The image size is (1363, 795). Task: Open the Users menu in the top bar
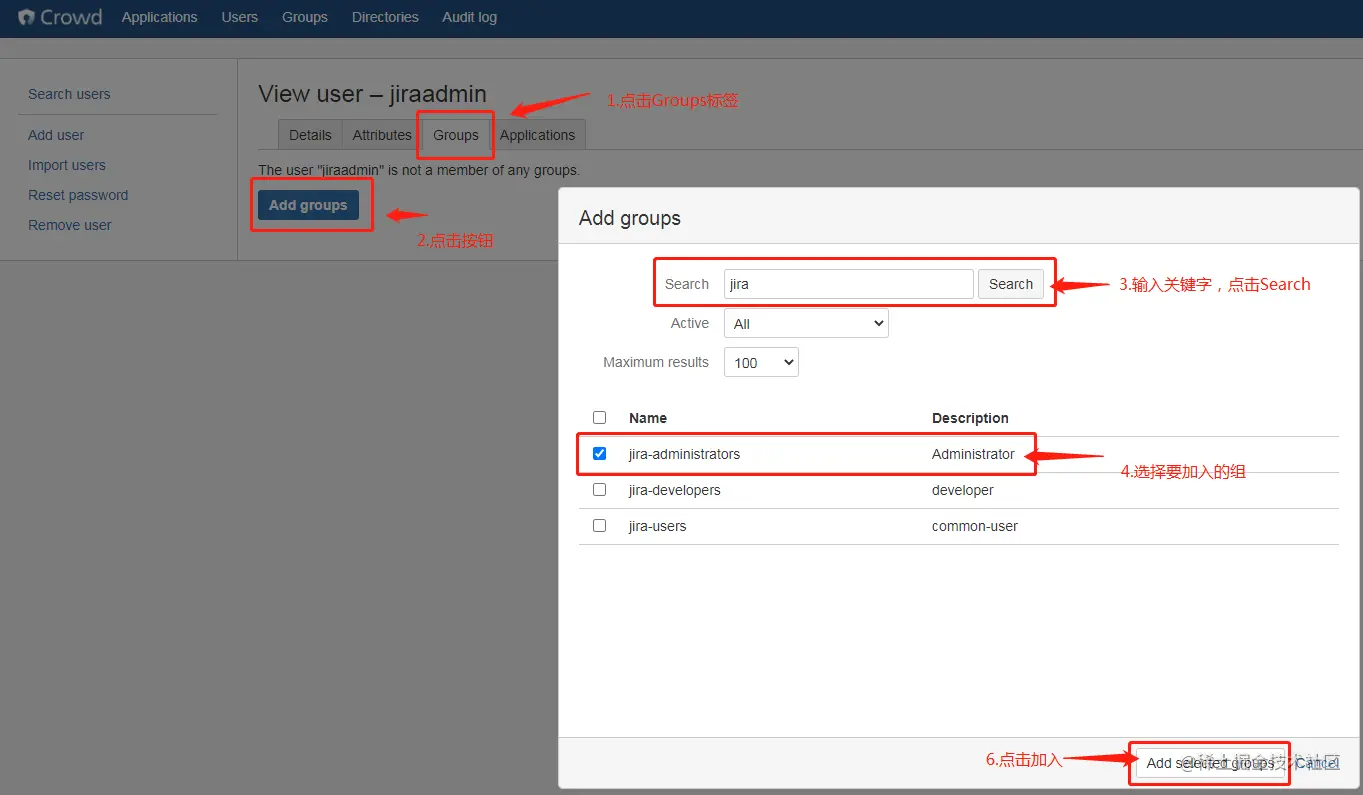pyautogui.click(x=239, y=17)
